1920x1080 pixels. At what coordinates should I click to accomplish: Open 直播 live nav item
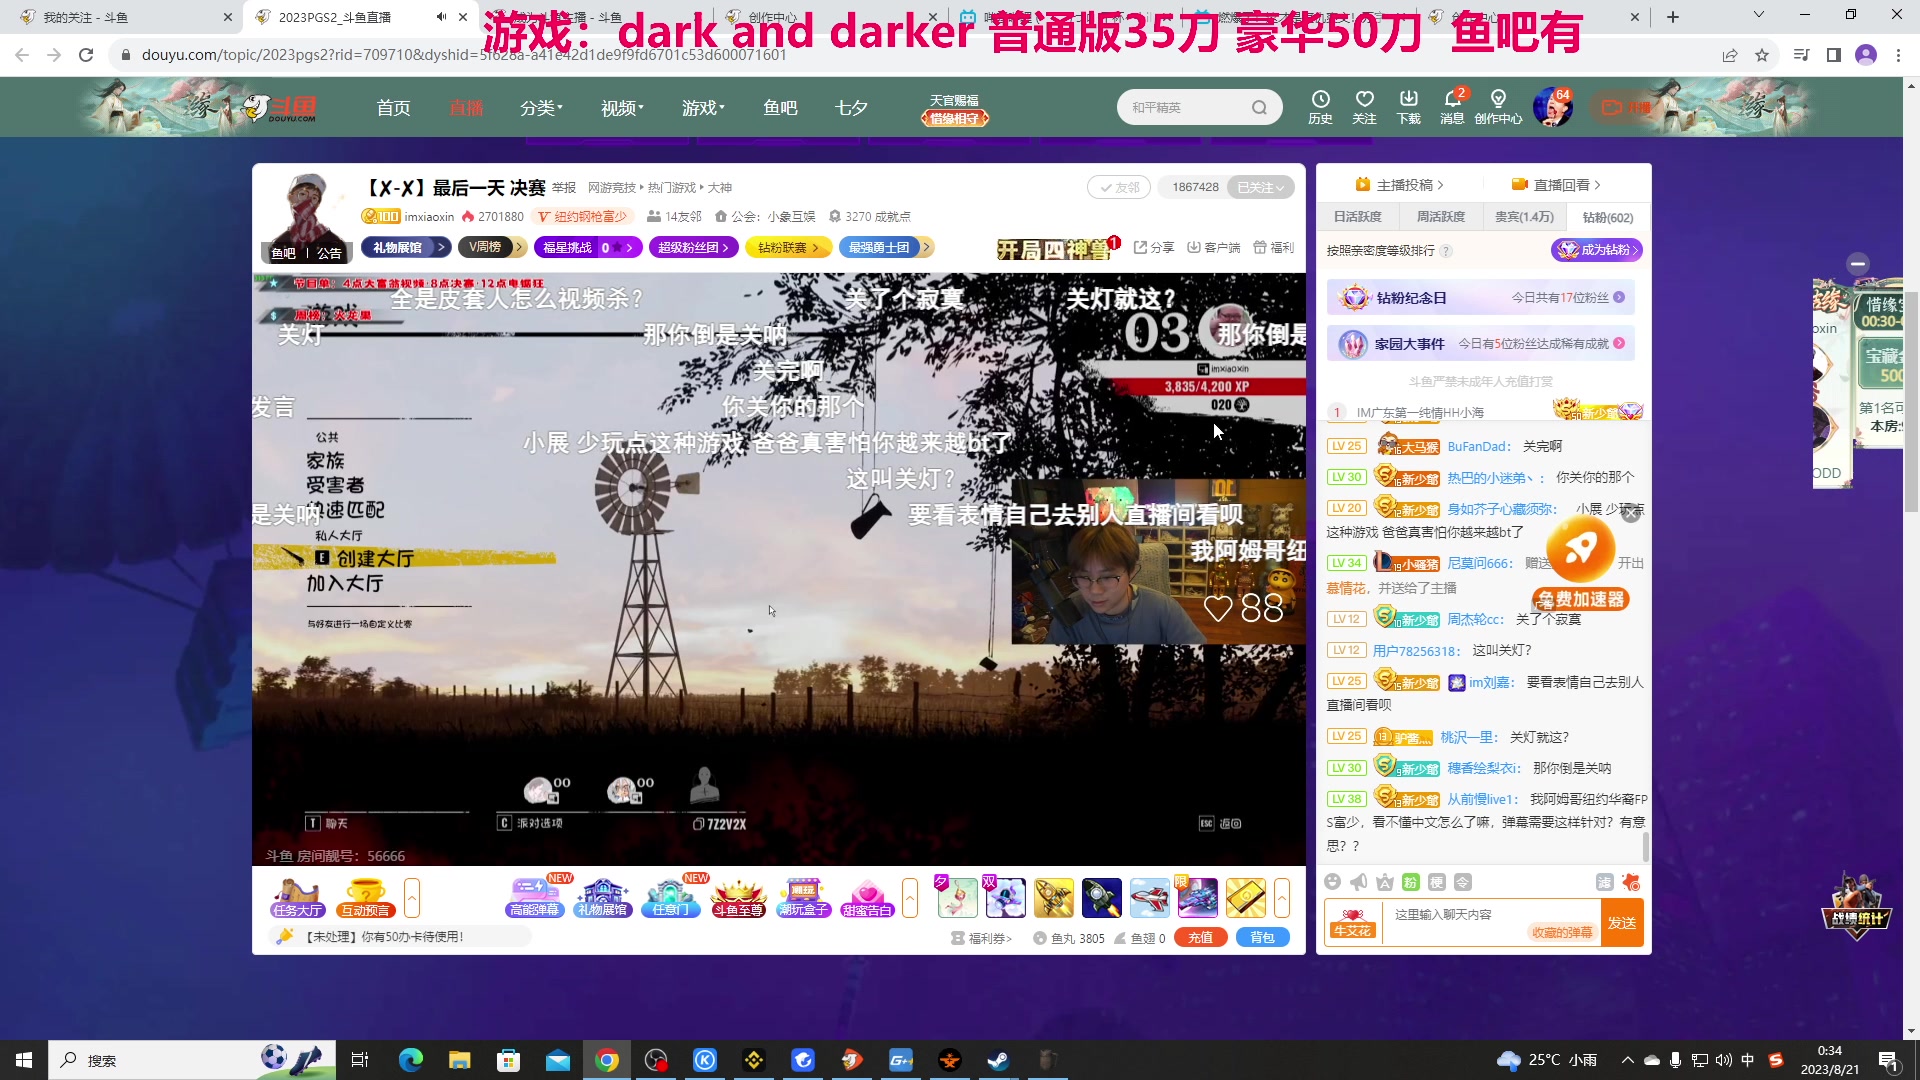tap(466, 107)
